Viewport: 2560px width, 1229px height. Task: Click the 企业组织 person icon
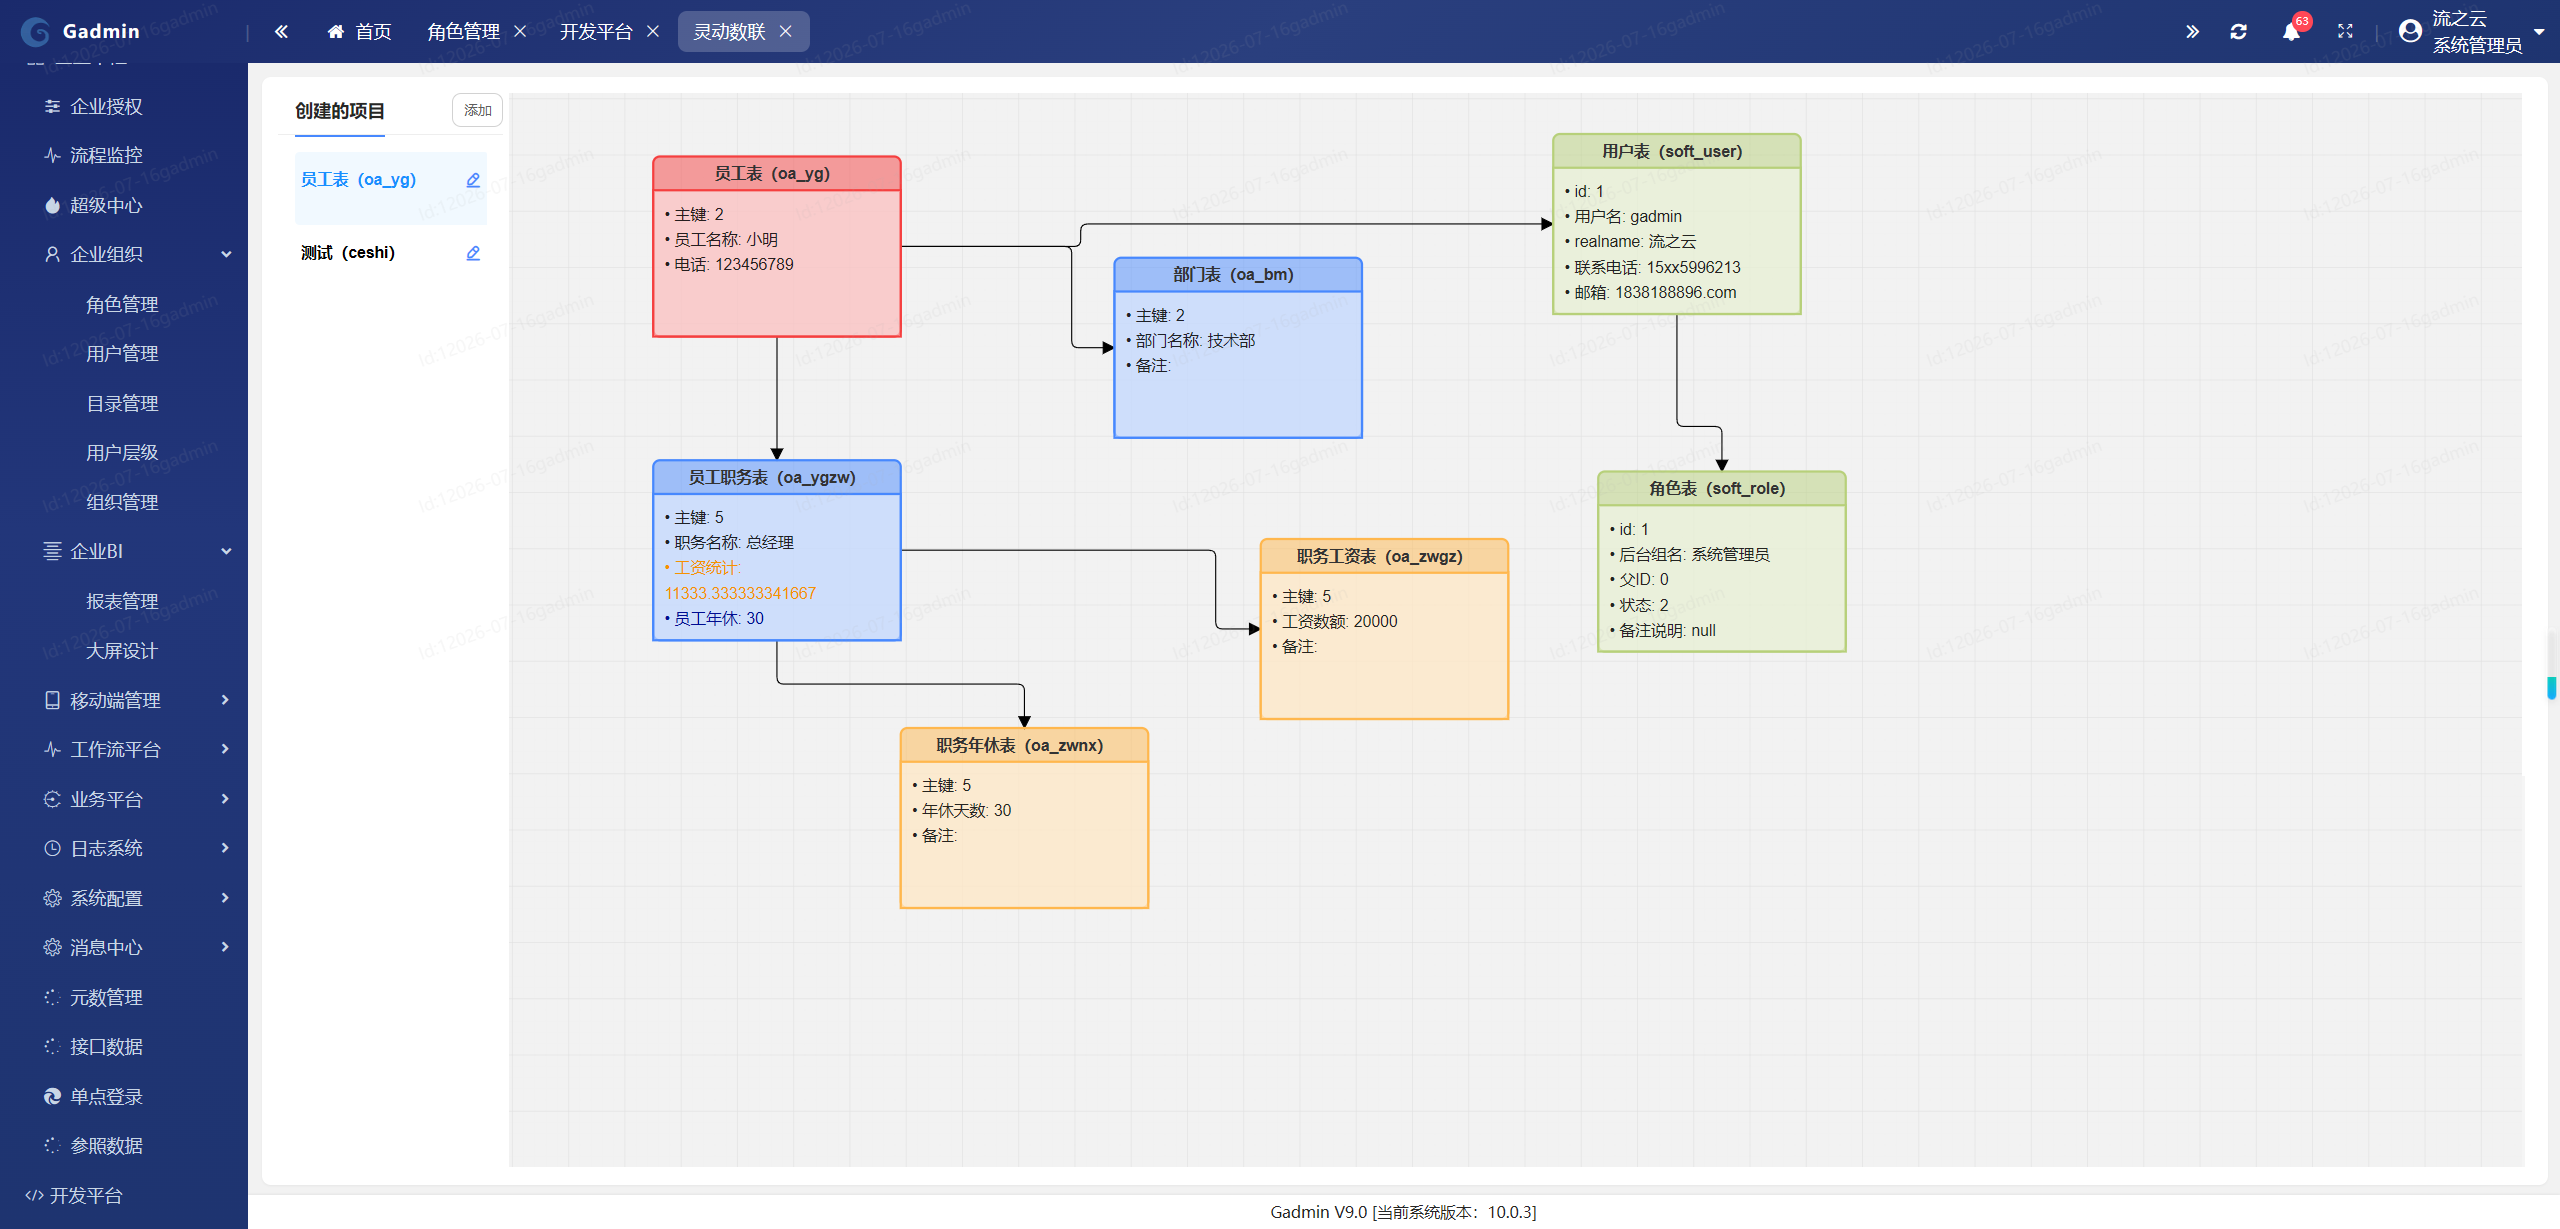coord(52,254)
